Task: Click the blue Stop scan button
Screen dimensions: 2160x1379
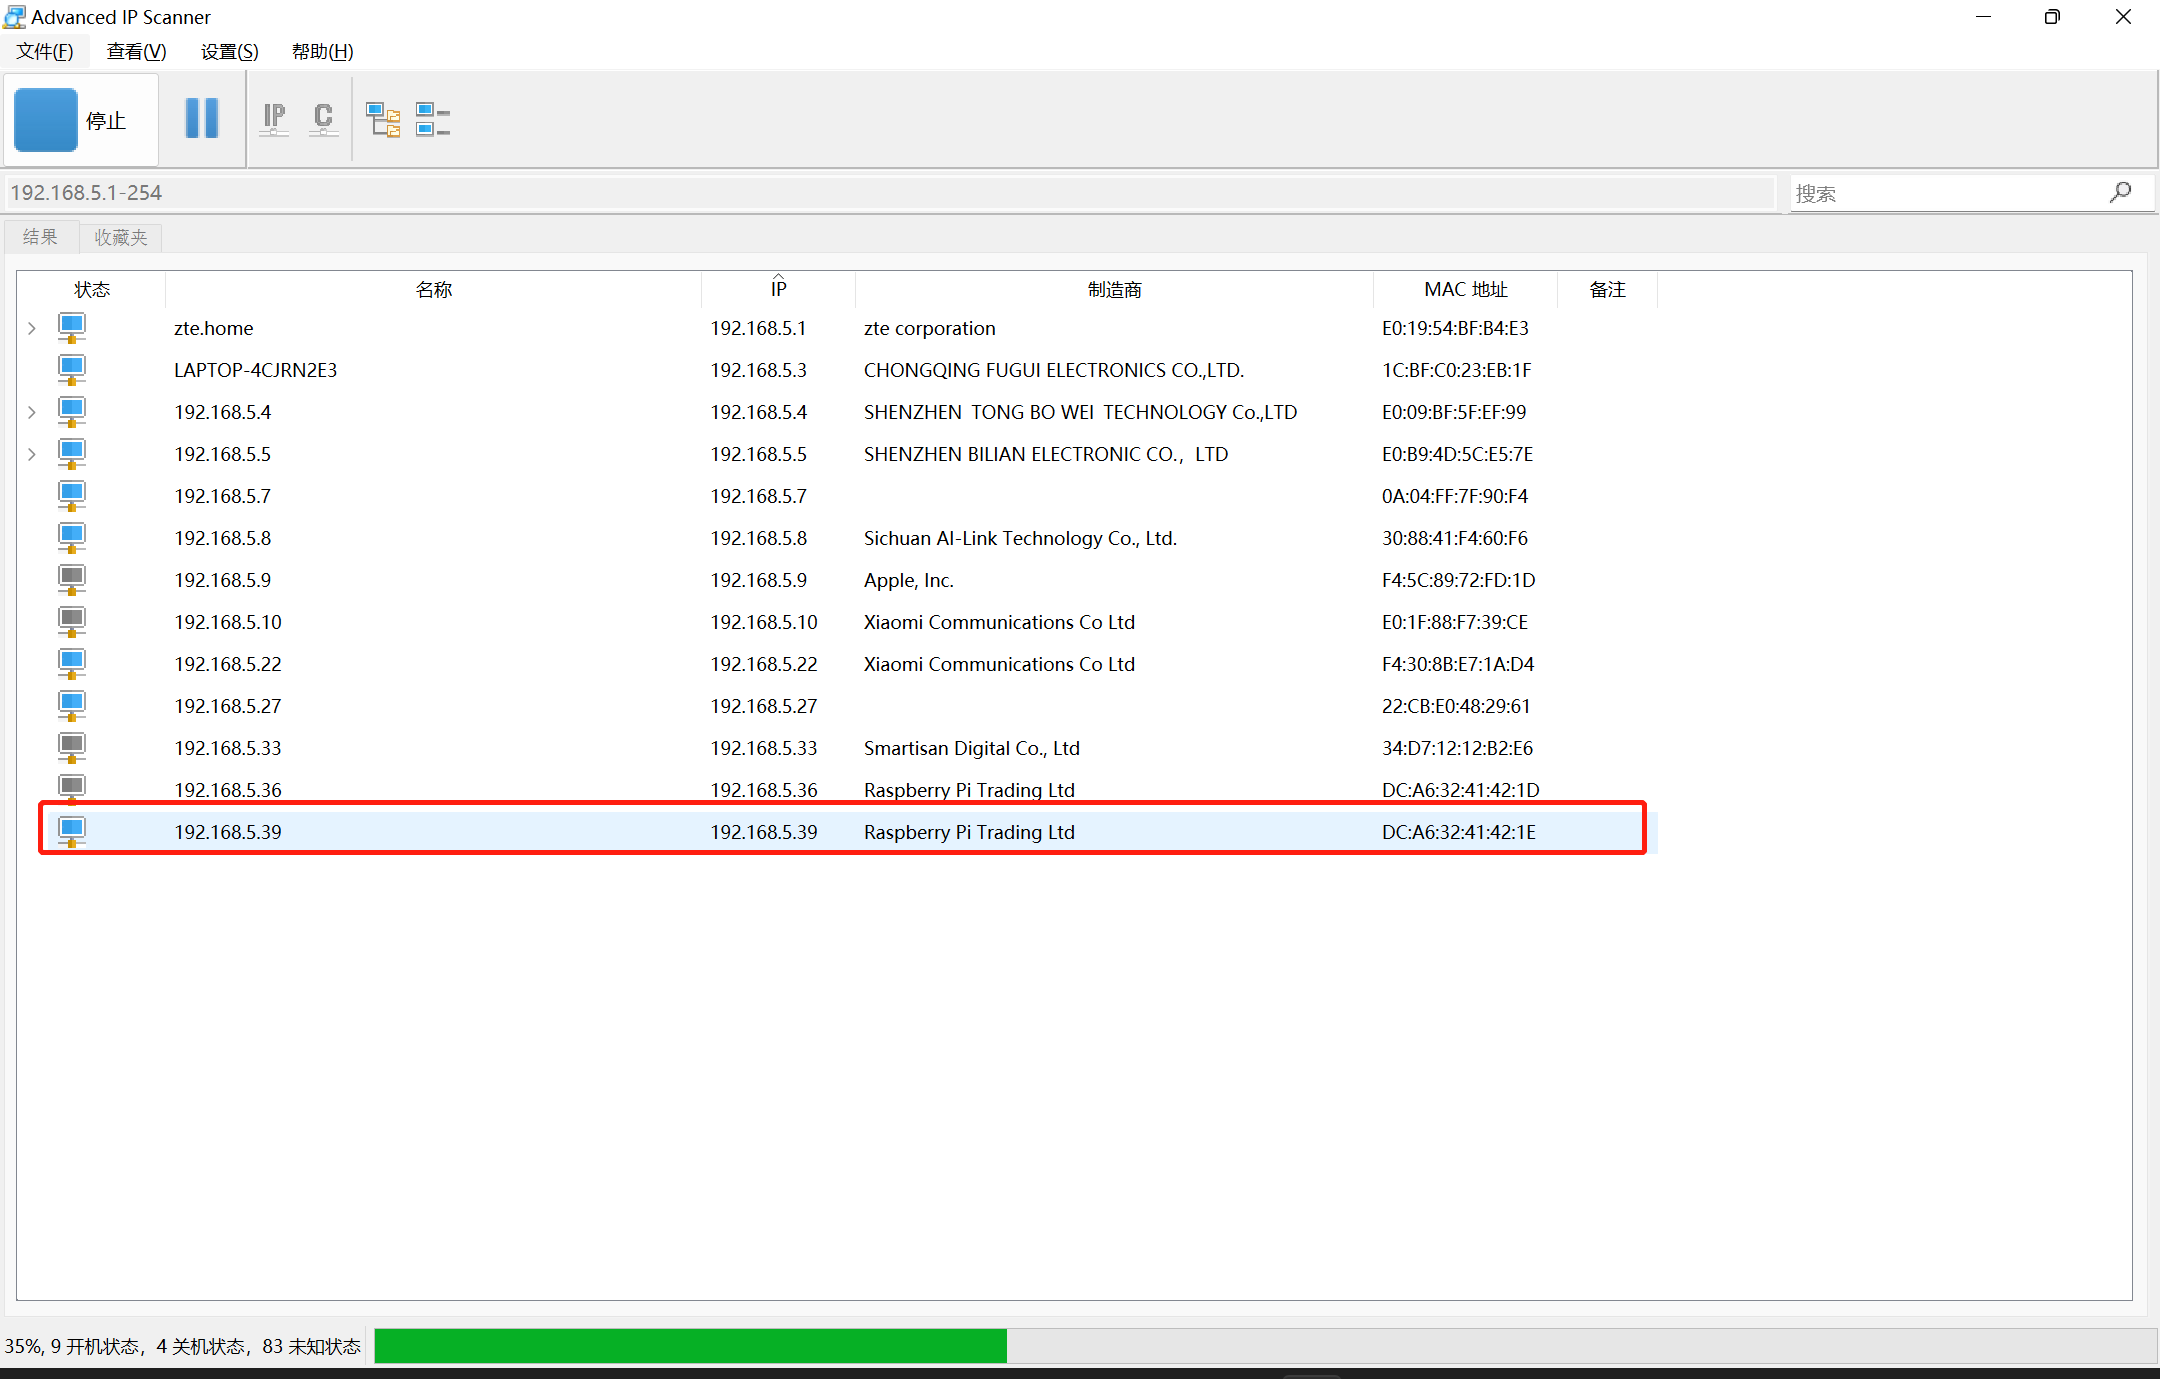Action: coord(46,120)
